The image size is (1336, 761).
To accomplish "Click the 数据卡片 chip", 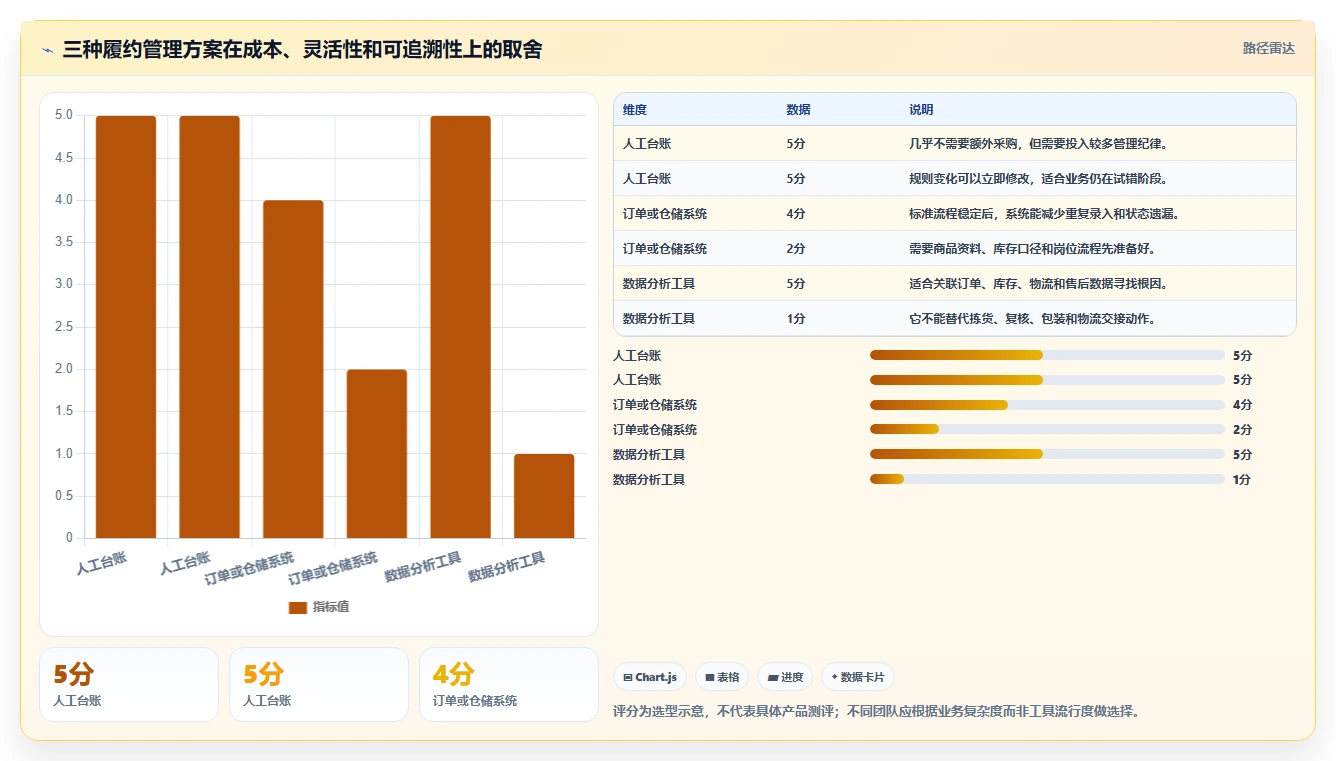I will tap(858, 677).
